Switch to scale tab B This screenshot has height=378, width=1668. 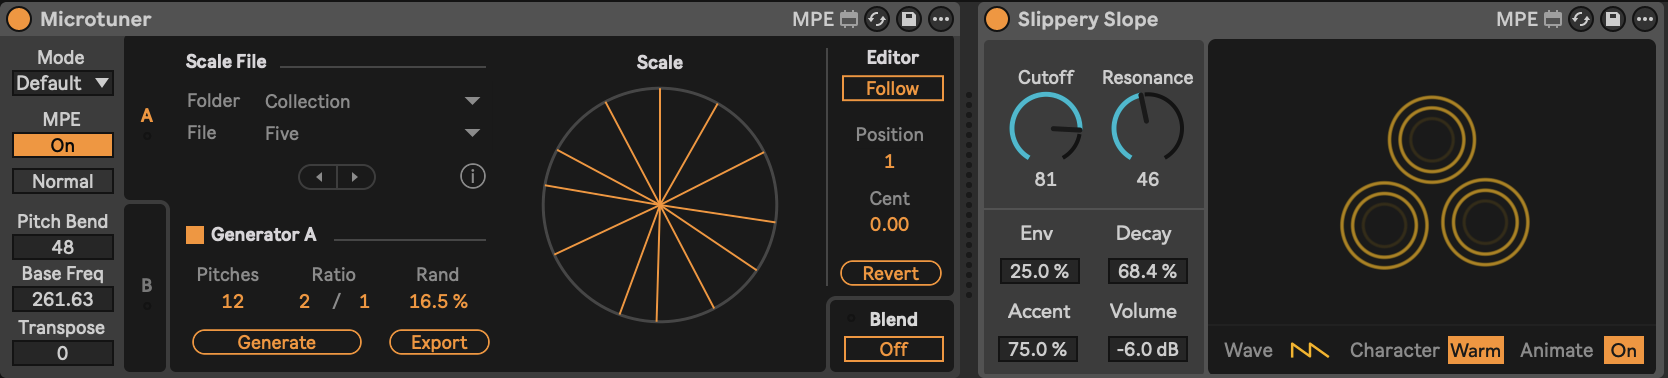pos(147,286)
